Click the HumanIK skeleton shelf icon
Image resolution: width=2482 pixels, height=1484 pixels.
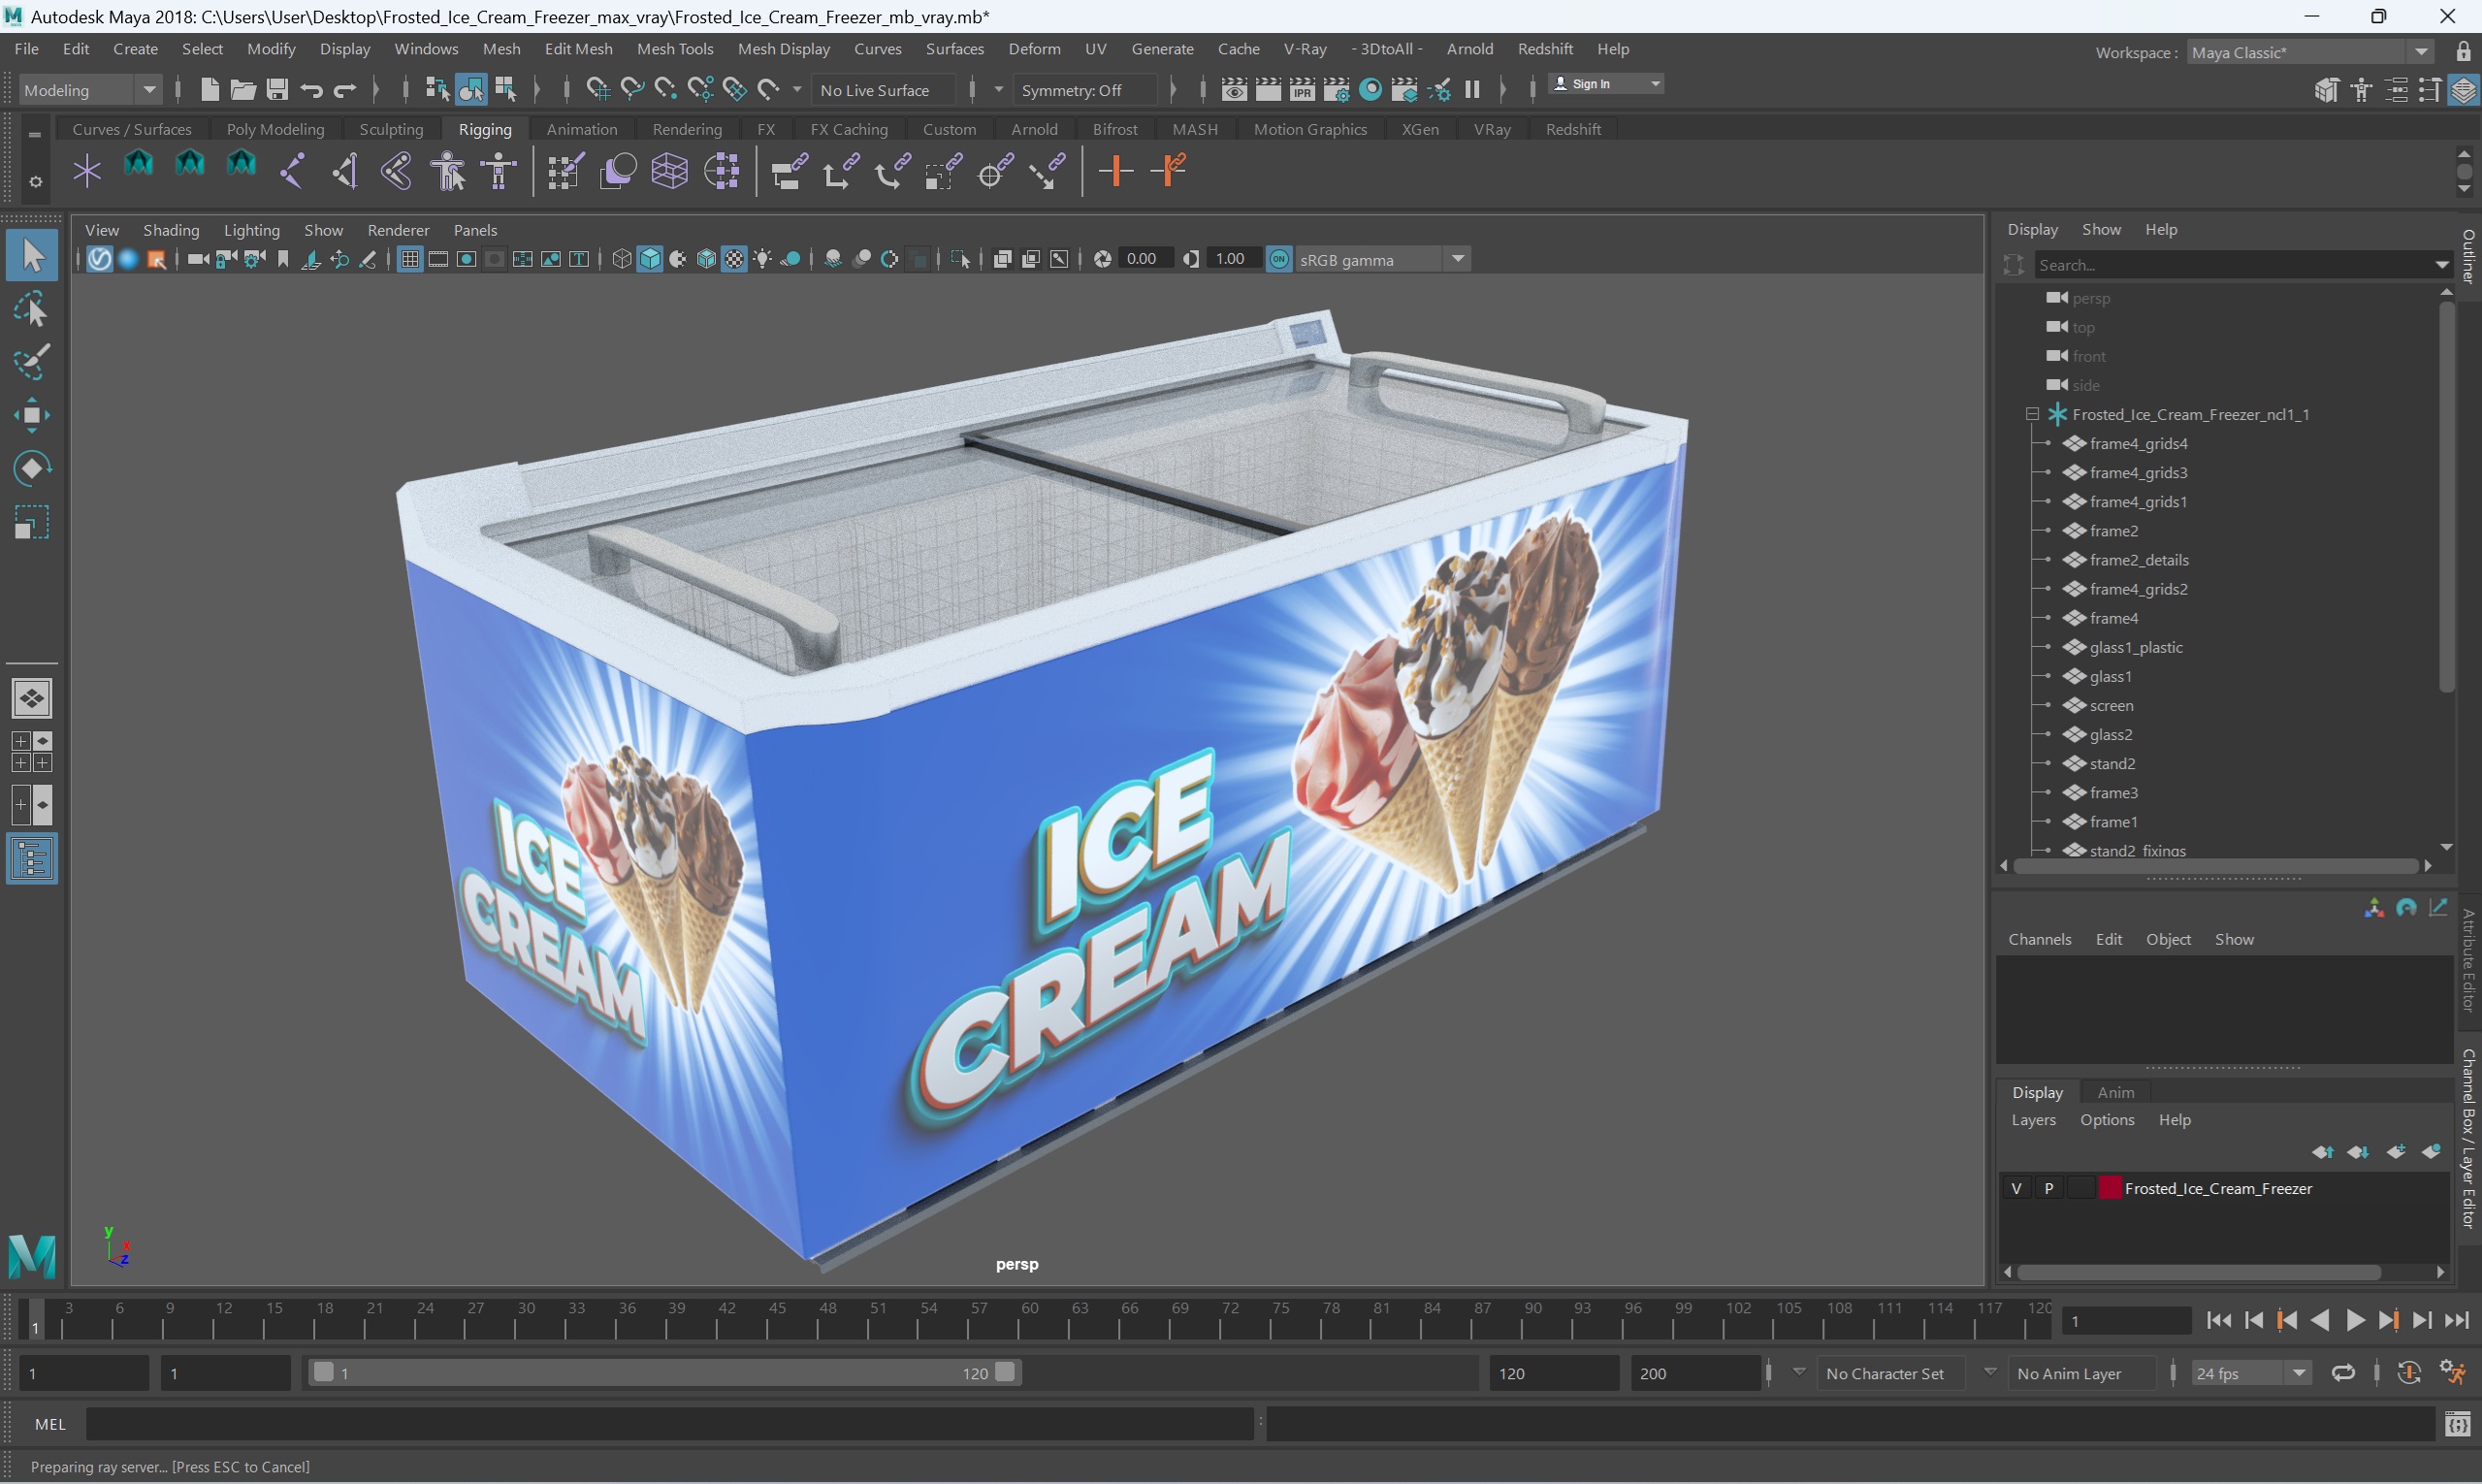(499, 171)
